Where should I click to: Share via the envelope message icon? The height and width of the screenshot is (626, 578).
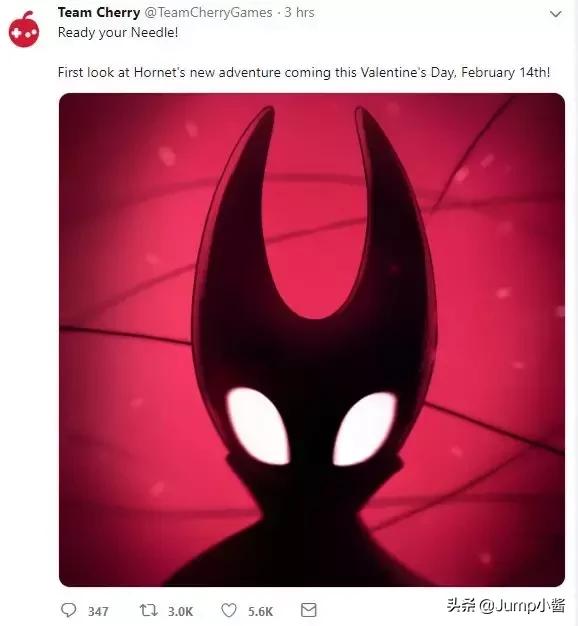pyautogui.click(x=309, y=610)
